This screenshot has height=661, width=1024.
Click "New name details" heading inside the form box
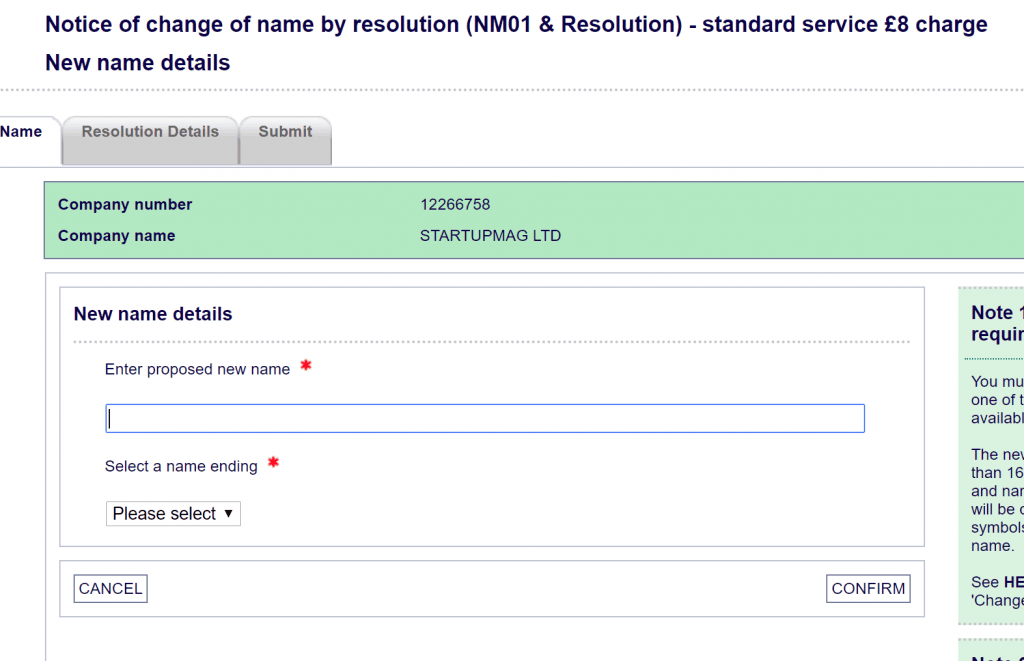point(153,314)
